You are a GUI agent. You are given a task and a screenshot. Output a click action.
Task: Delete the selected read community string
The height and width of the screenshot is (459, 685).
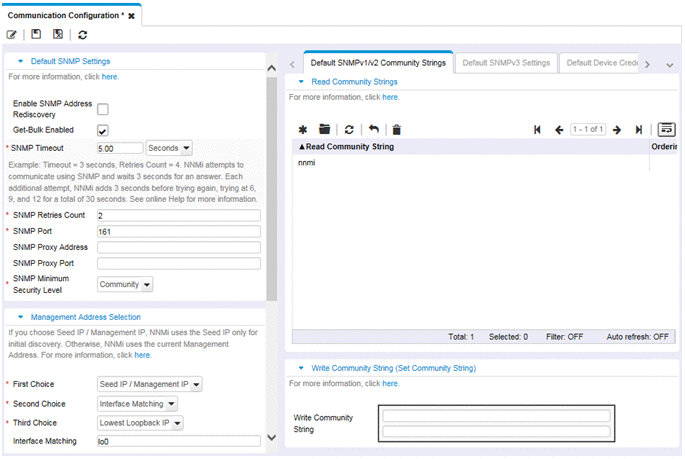click(x=396, y=130)
